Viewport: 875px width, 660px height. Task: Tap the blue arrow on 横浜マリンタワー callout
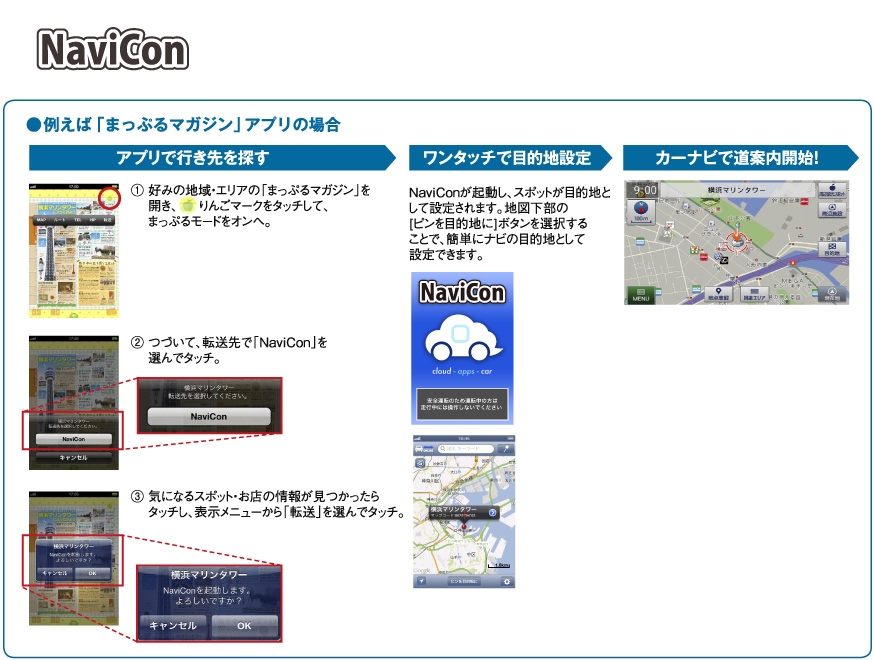click(492, 513)
